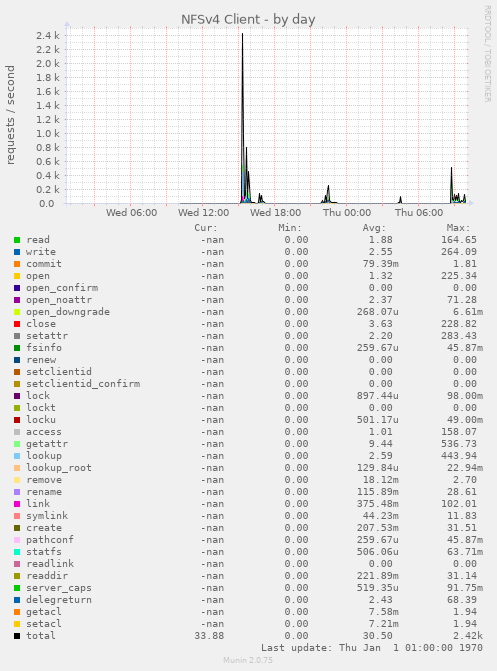Click the 'requests / second' axis title
The height and width of the screenshot is (671, 497).
(x=10, y=115)
